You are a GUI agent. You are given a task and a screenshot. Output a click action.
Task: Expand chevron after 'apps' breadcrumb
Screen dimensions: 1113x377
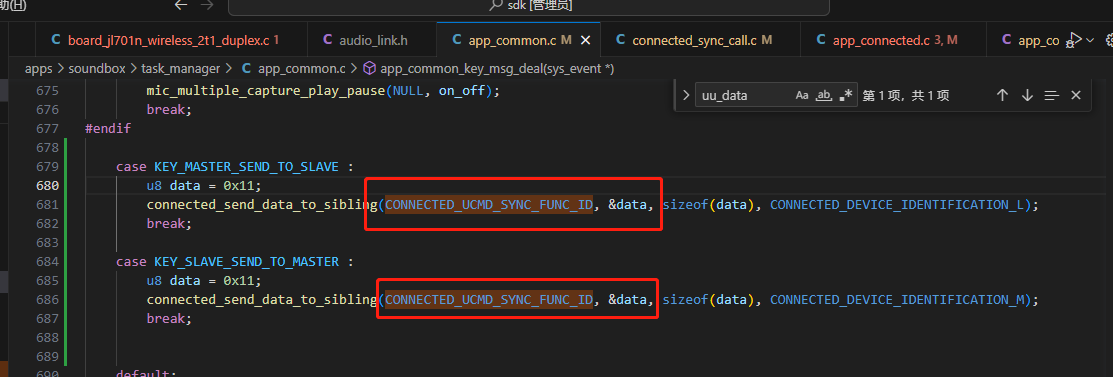click(61, 69)
